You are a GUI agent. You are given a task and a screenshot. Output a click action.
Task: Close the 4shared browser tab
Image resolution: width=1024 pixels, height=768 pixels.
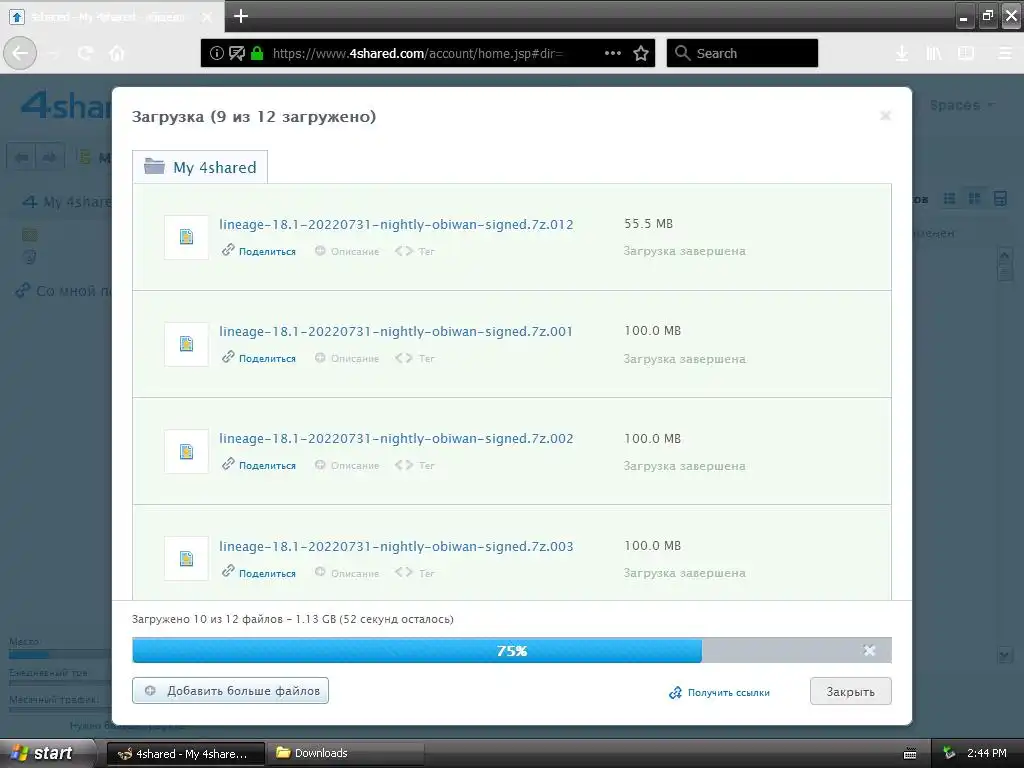207,17
